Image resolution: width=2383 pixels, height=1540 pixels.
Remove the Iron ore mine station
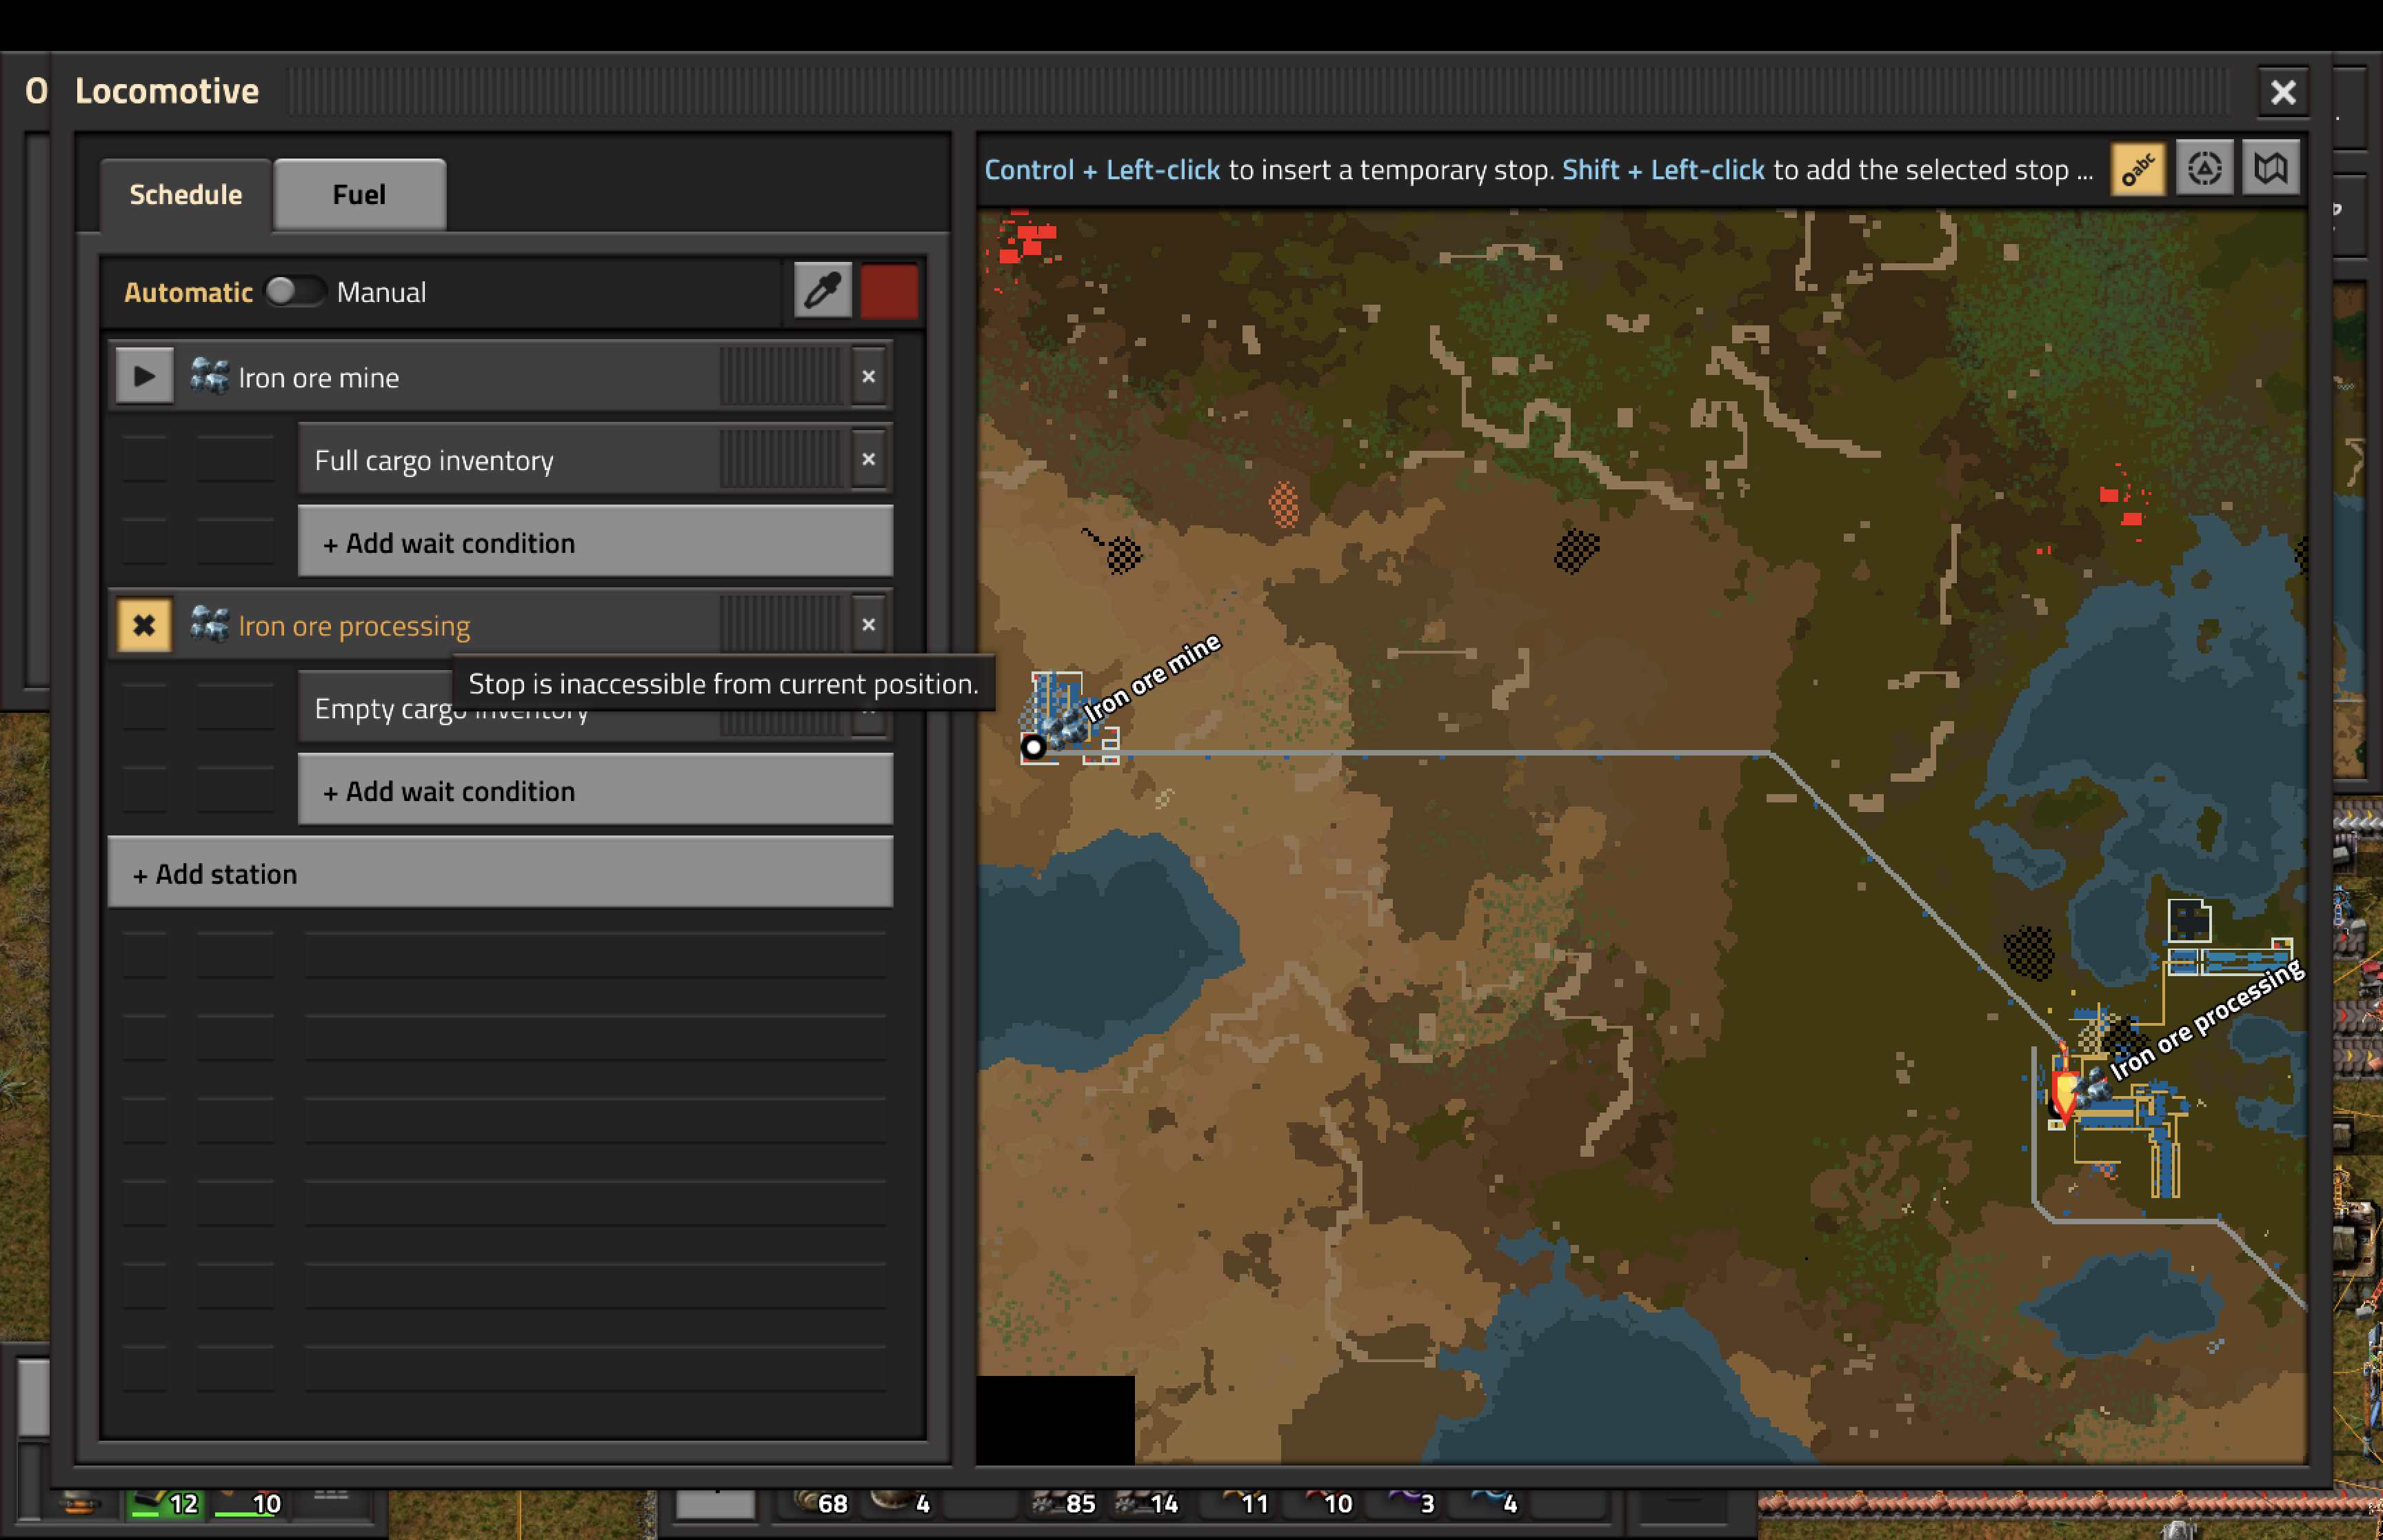[x=868, y=377]
